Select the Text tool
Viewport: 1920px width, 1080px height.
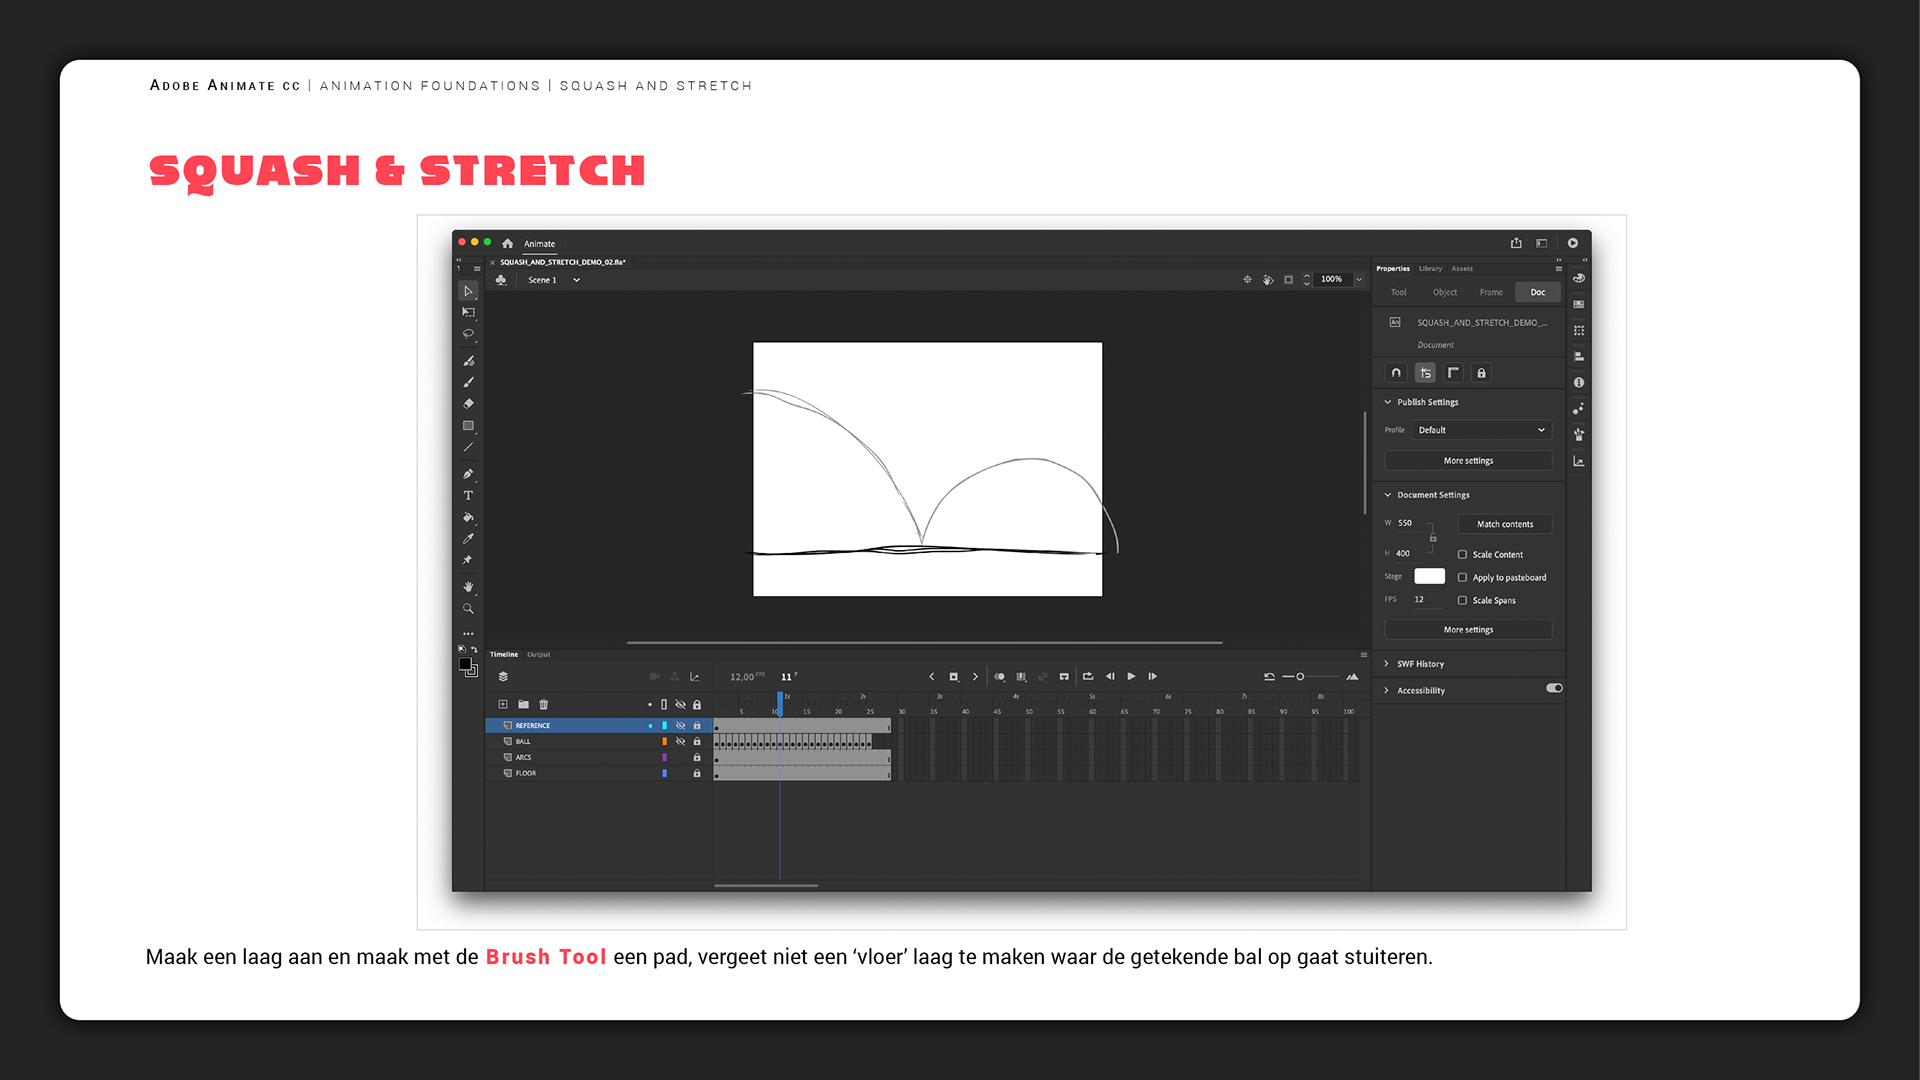coord(468,496)
